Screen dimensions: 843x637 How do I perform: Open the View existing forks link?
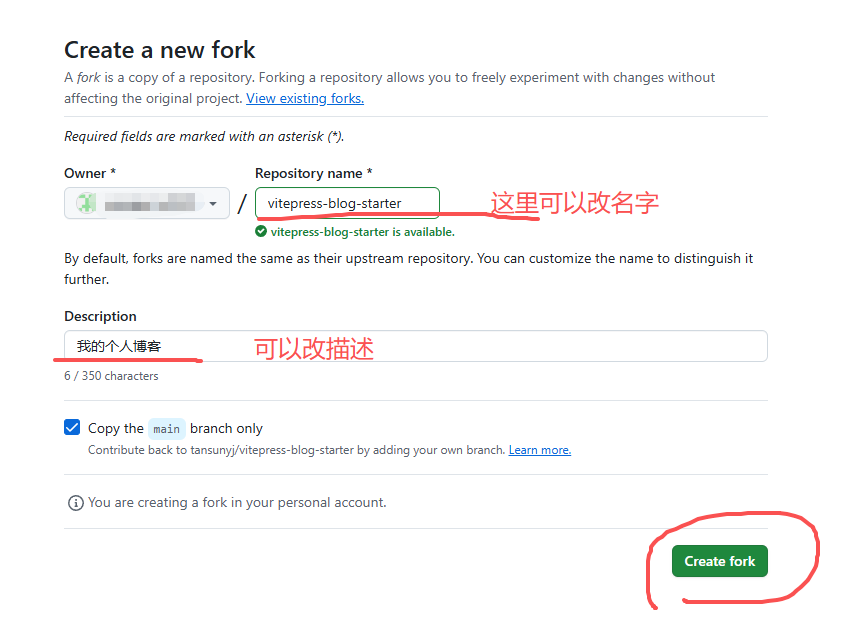pyautogui.click(x=305, y=98)
